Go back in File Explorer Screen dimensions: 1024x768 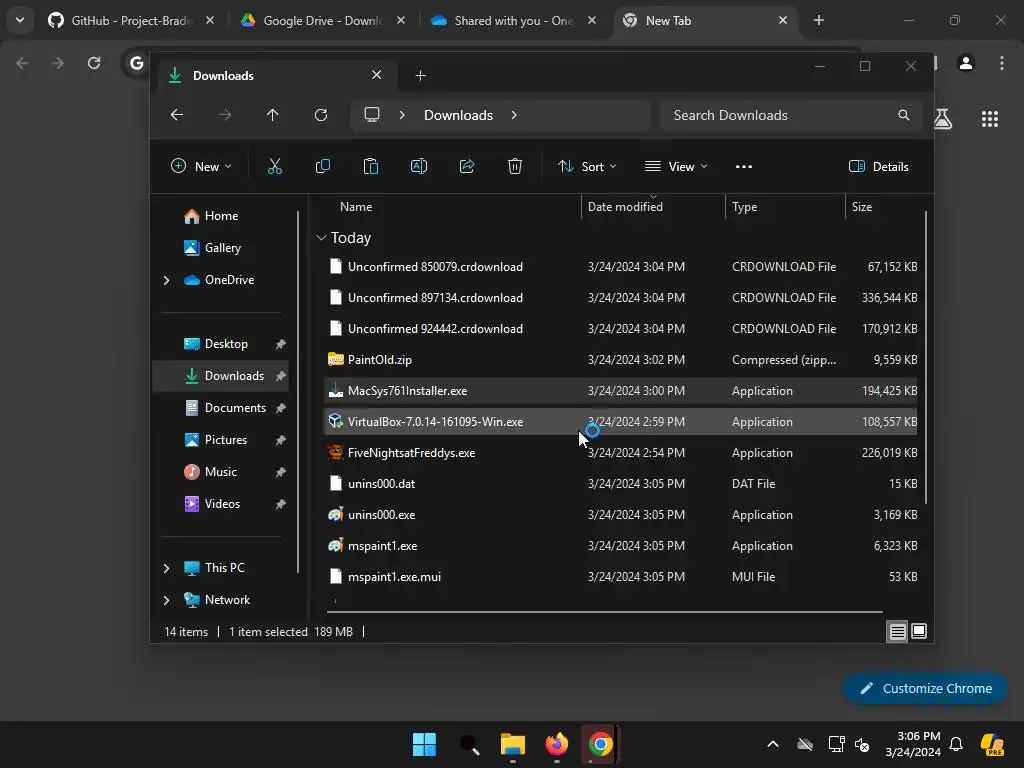(177, 115)
